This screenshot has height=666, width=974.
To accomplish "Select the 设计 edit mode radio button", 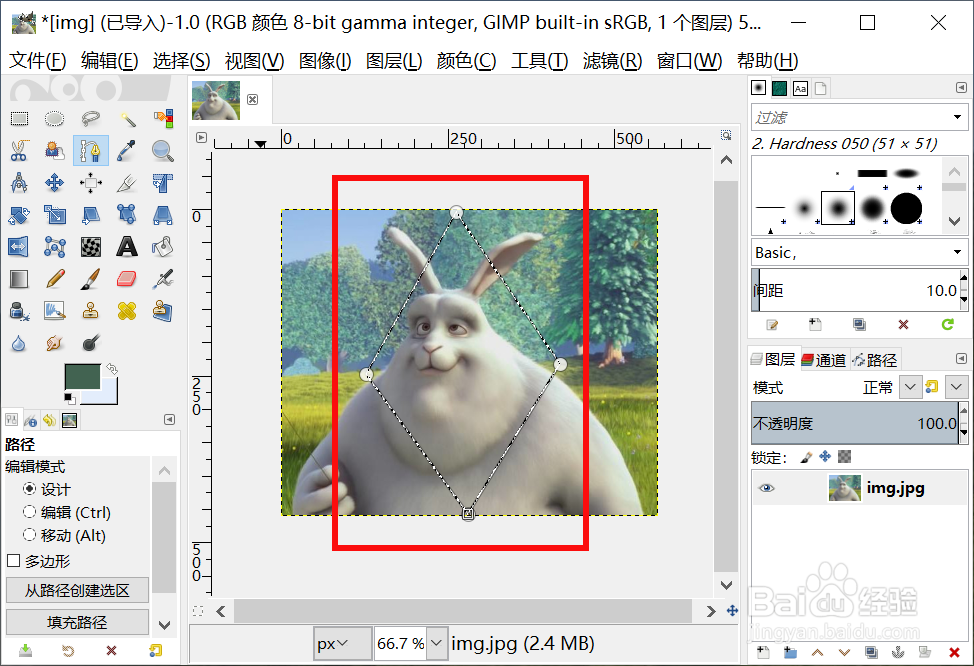I will point(29,489).
